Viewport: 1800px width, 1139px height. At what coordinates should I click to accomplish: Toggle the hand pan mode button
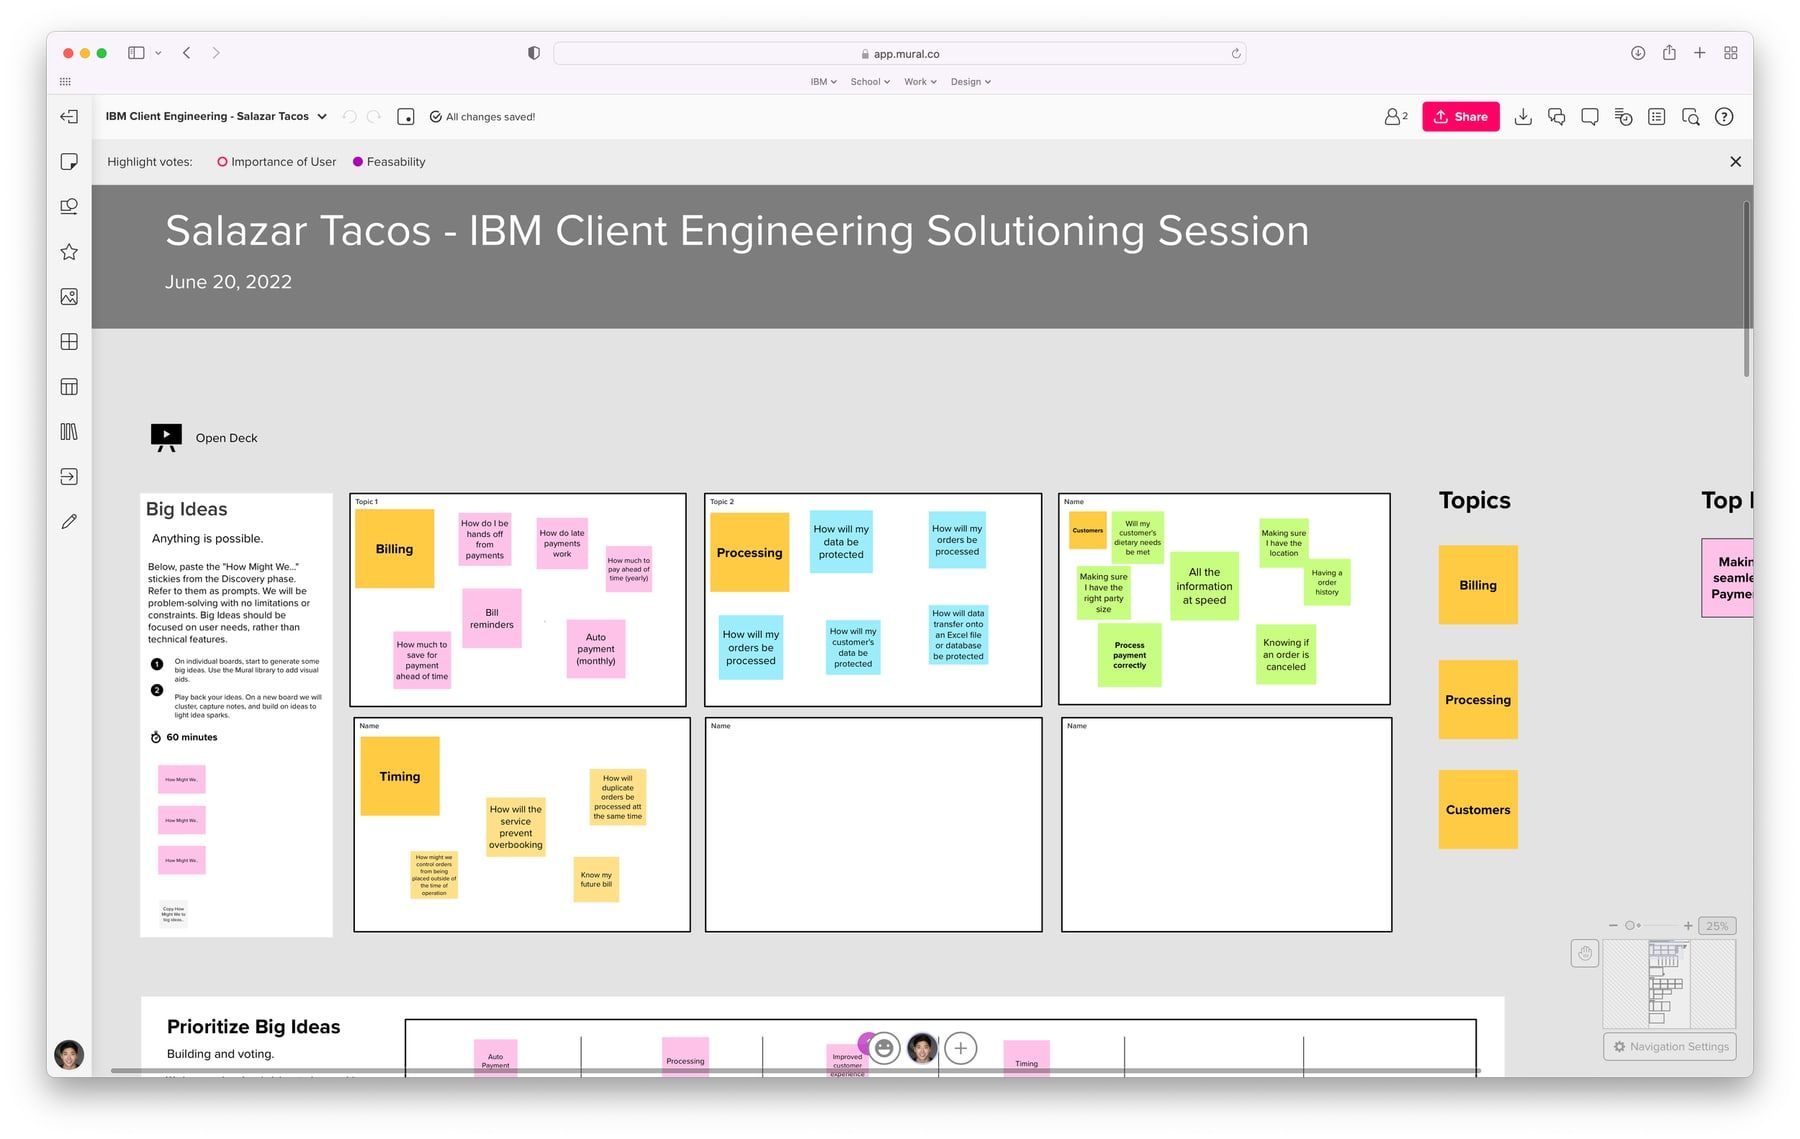(x=1585, y=954)
